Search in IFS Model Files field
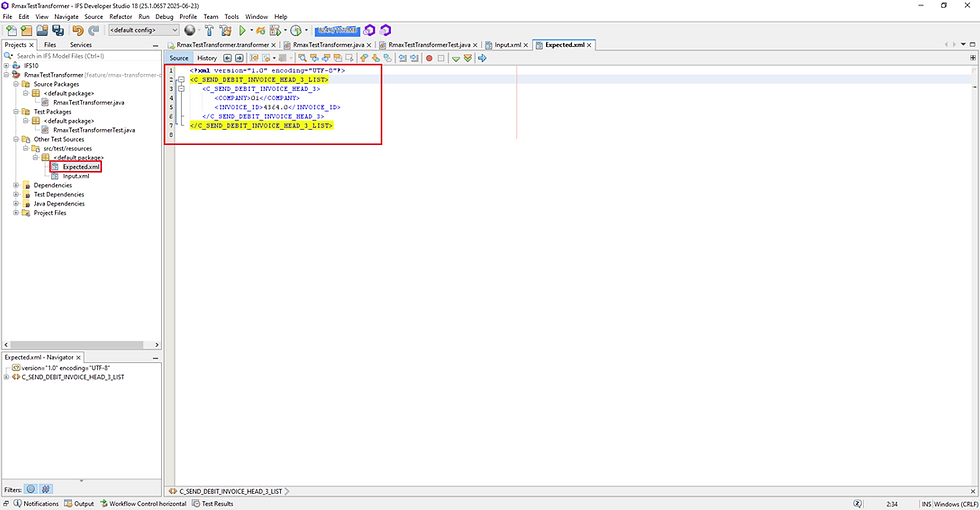This screenshot has height=510, width=980. 84,56
